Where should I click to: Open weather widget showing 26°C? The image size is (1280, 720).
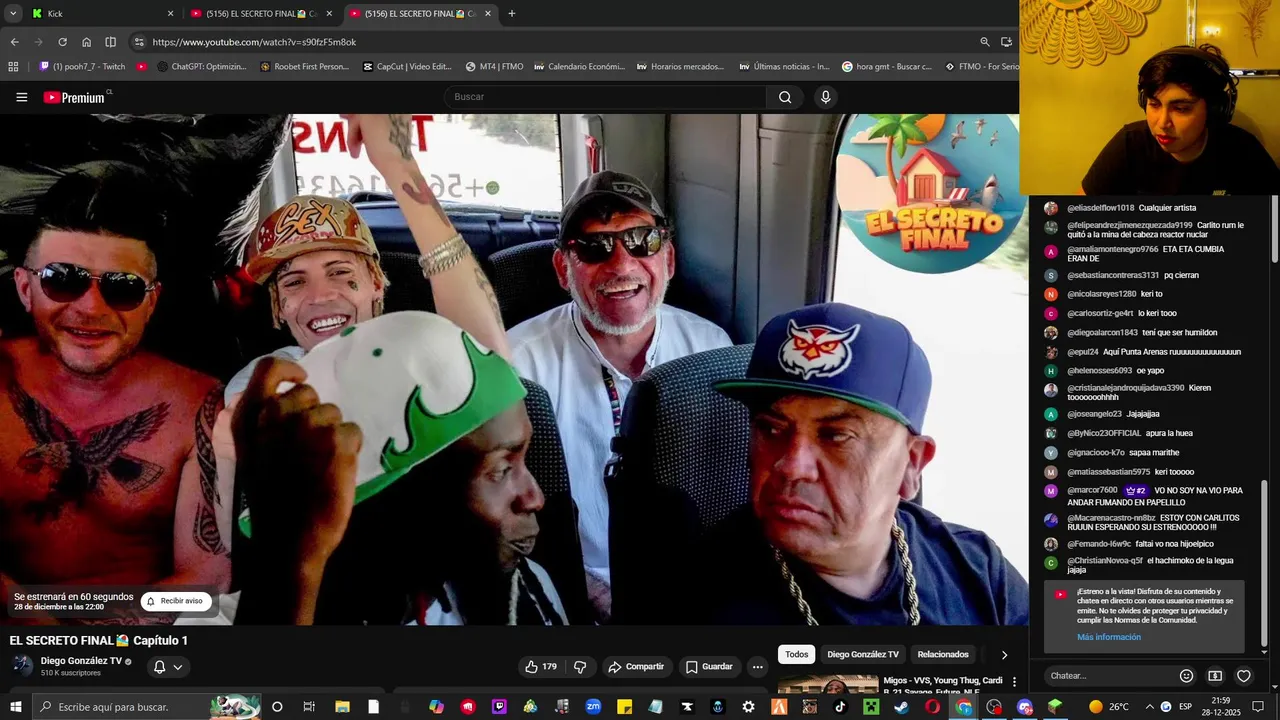click(x=1108, y=707)
